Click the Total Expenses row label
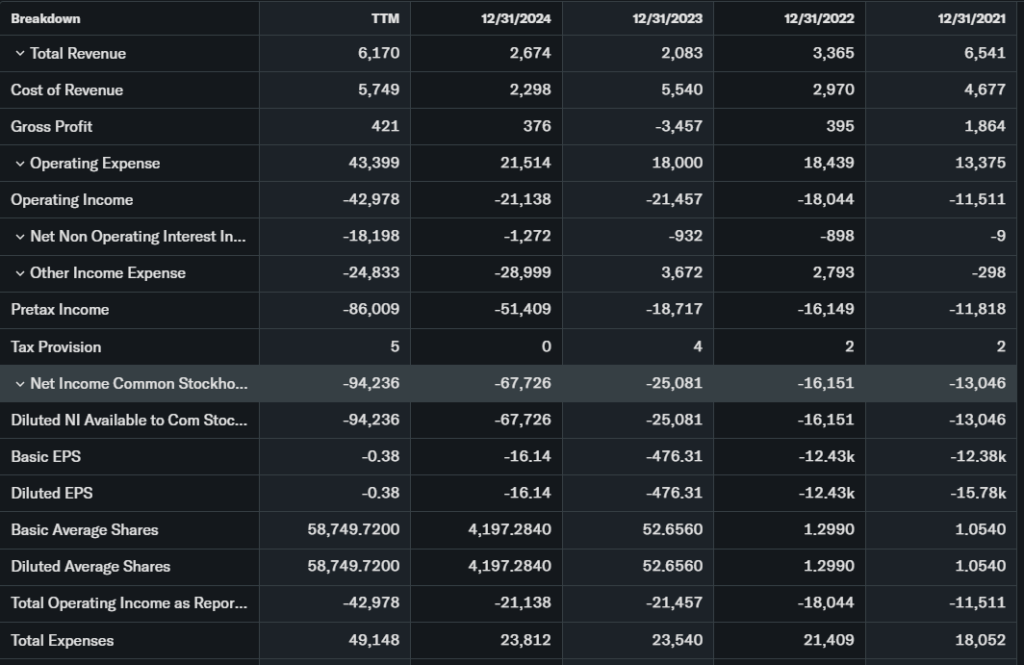This screenshot has height=665, width=1024. pyautogui.click(x=62, y=641)
